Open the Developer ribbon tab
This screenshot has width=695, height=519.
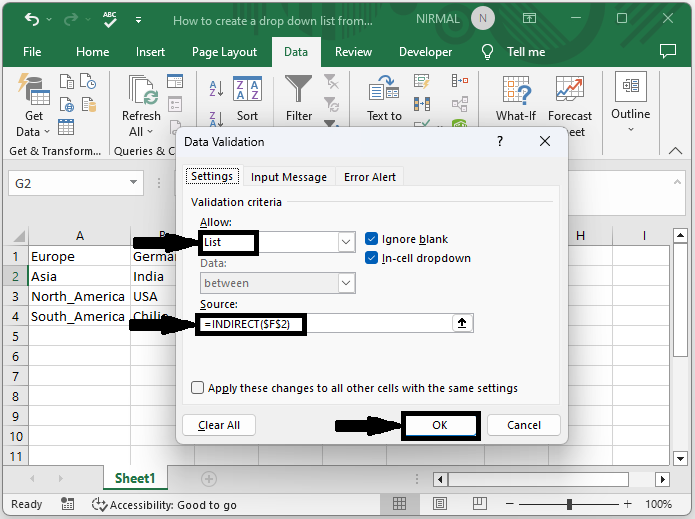[x=426, y=52]
